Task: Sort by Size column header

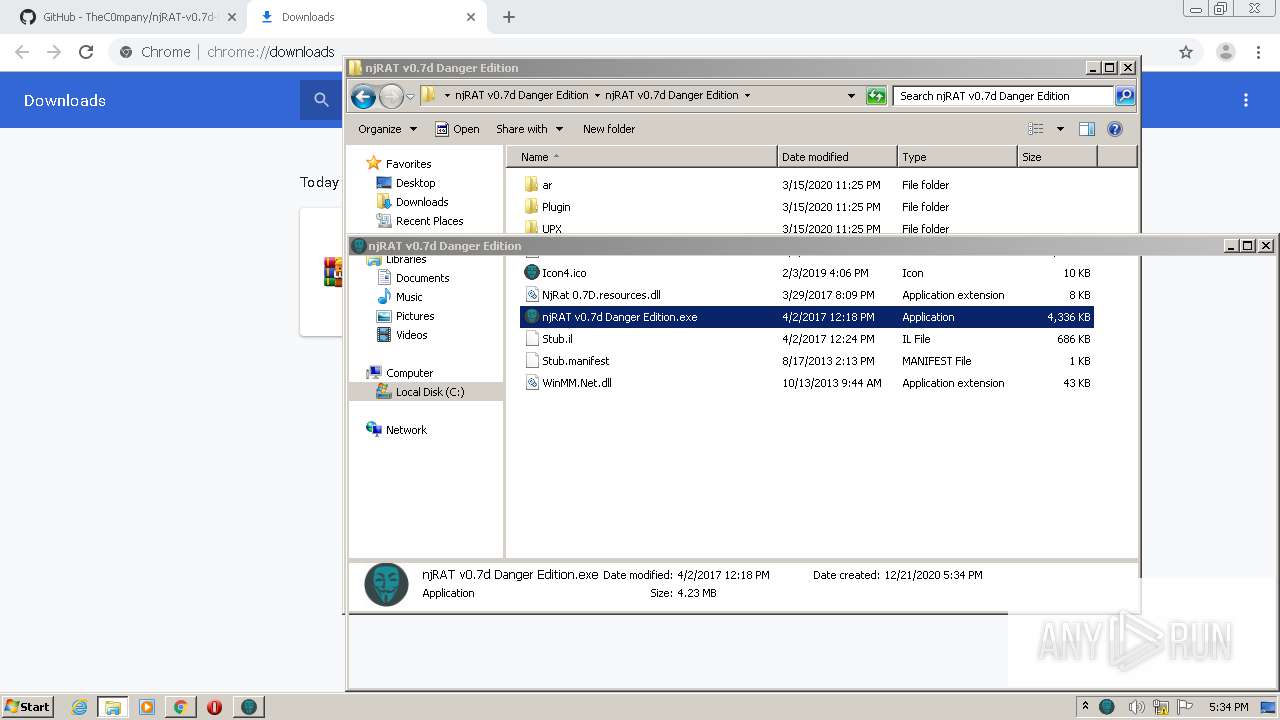Action: click(x=1057, y=157)
